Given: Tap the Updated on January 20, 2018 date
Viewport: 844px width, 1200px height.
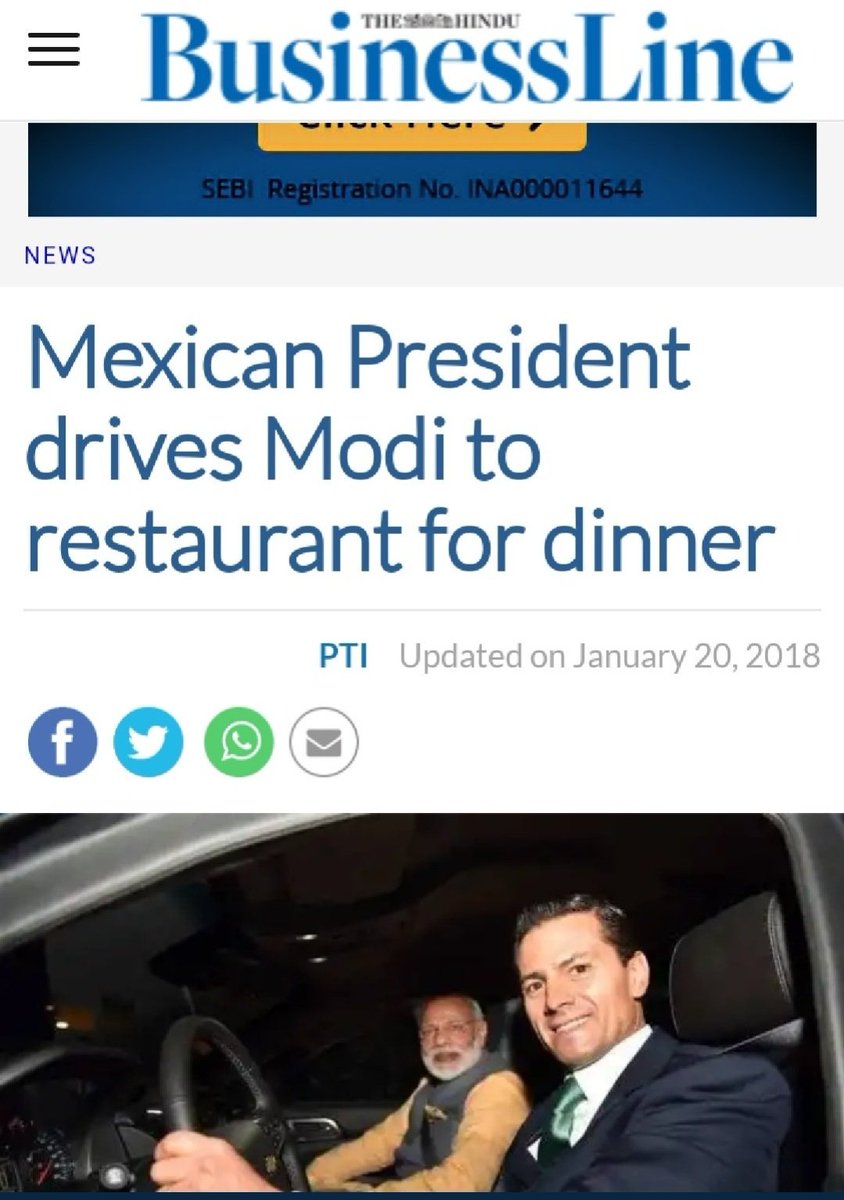Looking at the screenshot, I should tap(610, 656).
